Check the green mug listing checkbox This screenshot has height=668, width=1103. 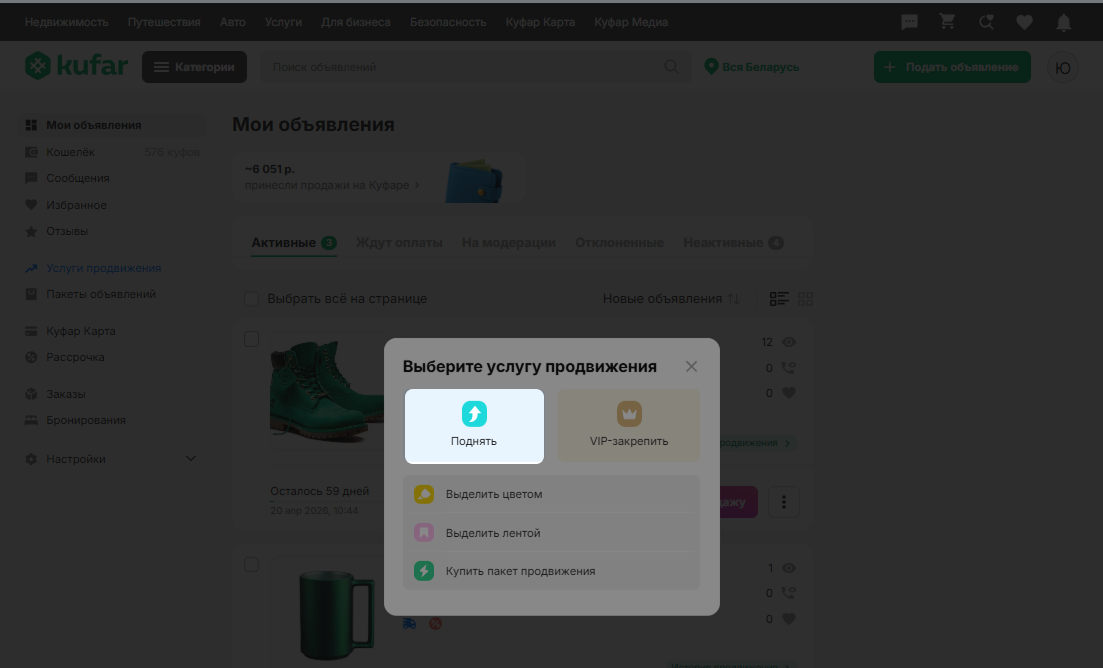point(251,565)
